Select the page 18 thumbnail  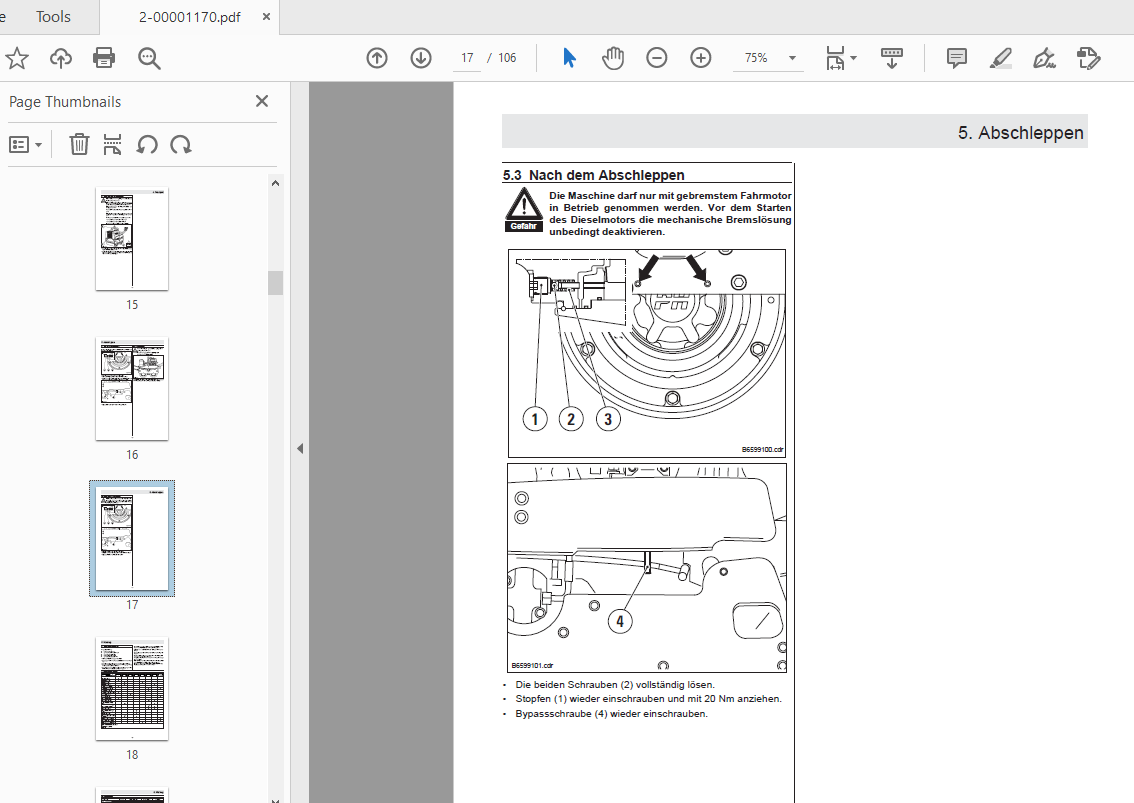(132, 689)
